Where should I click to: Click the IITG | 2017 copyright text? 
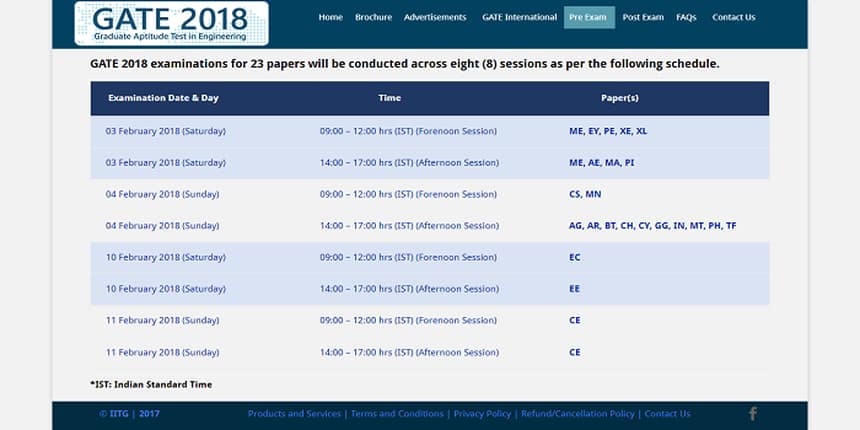[x=129, y=414]
